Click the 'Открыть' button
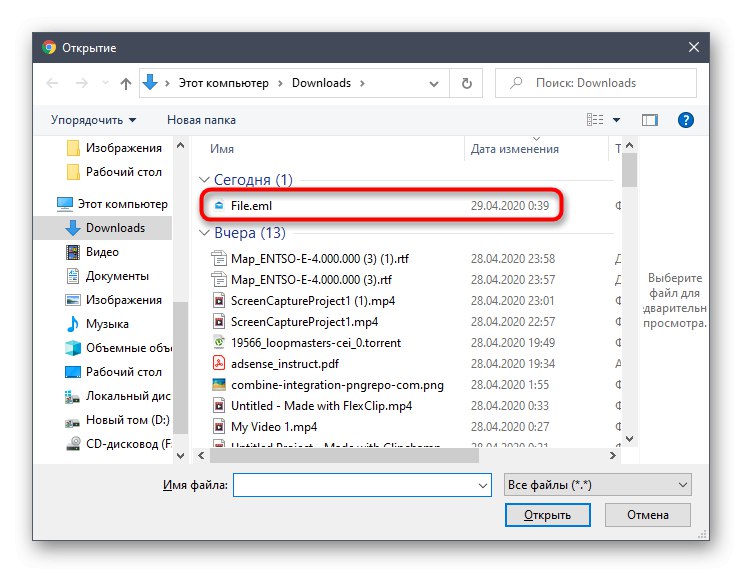The height and width of the screenshot is (573, 742). pos(548,515)
